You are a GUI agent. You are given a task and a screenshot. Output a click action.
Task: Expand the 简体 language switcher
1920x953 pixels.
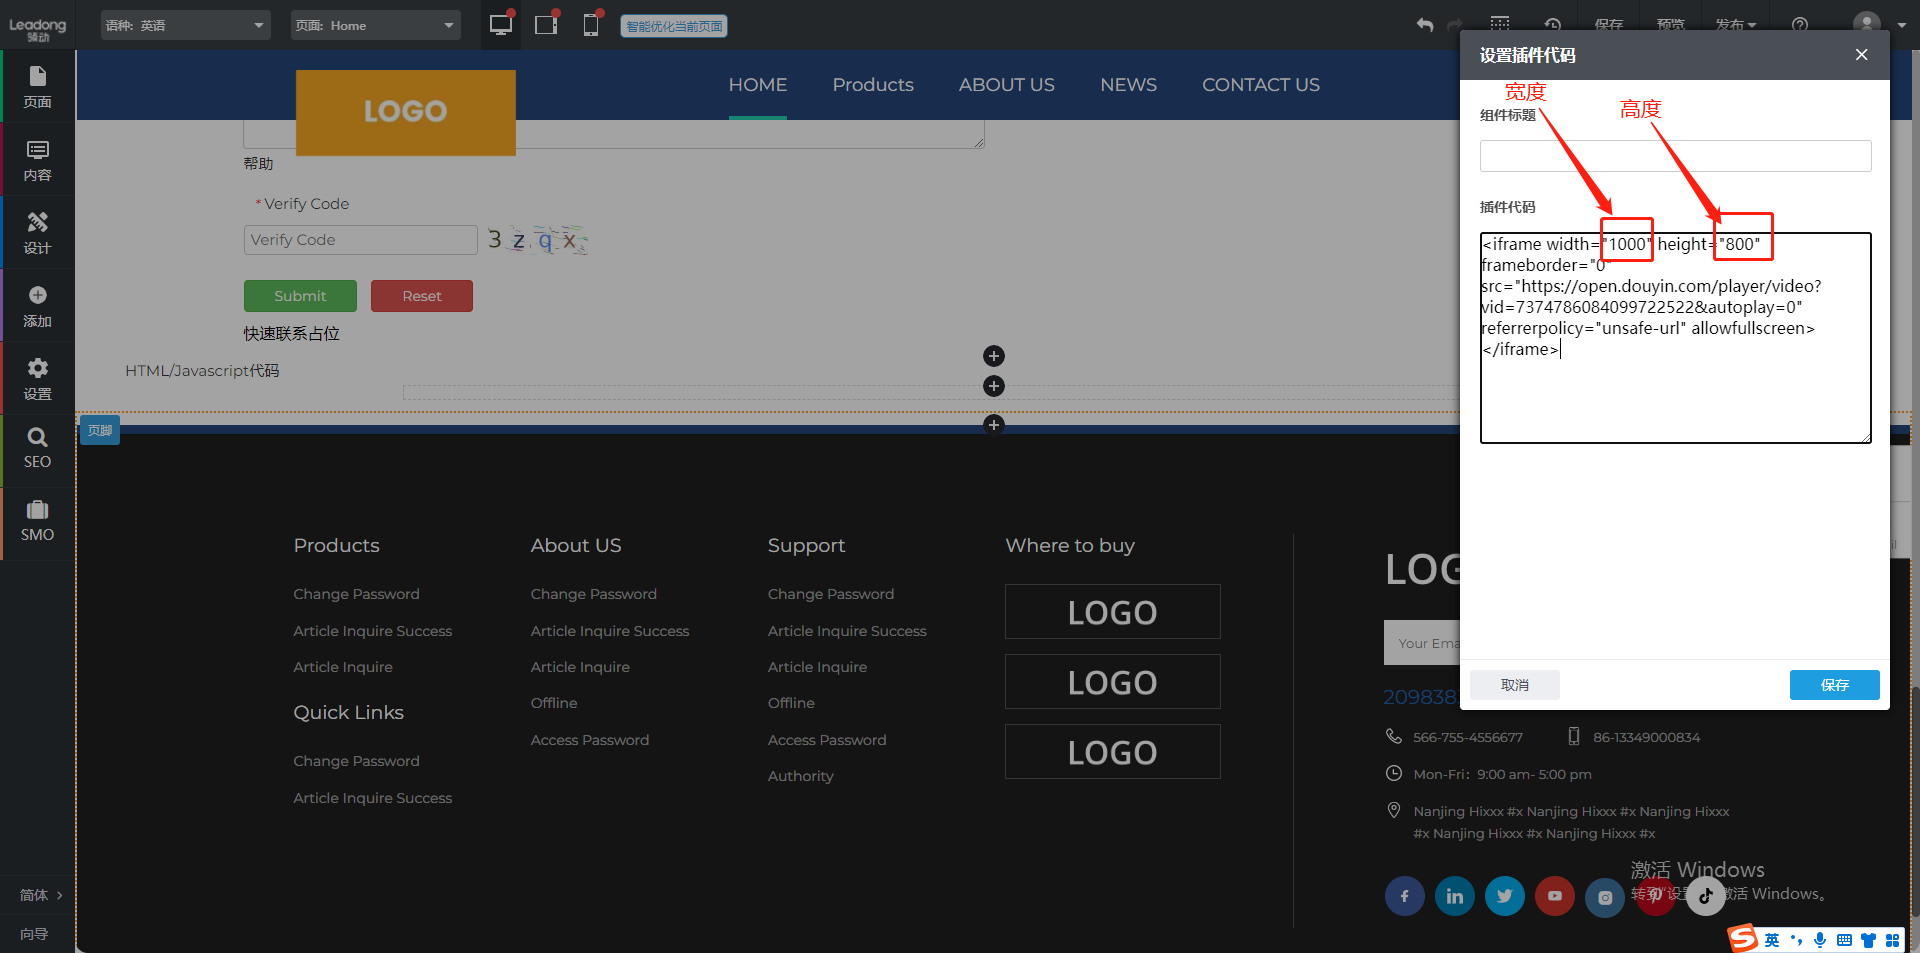pos(40,895)
